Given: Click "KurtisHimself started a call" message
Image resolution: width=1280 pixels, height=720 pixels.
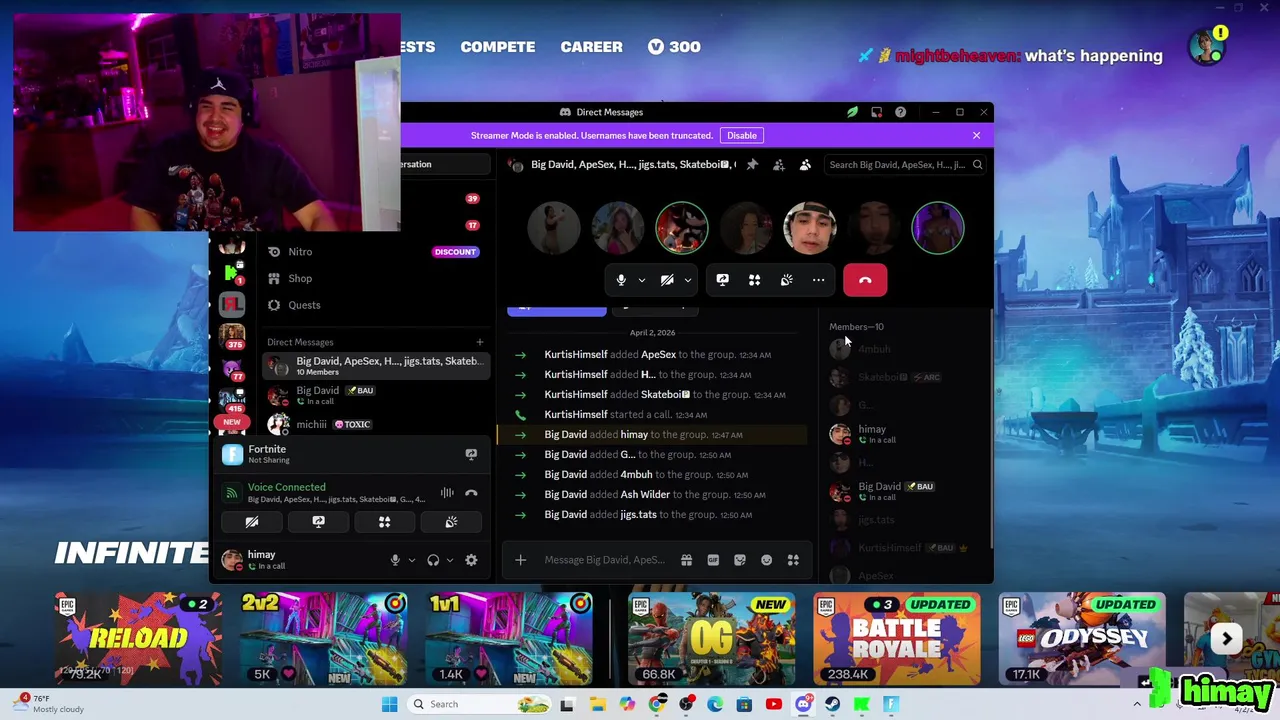Looking at the screenshot, I should [x=625, y=414].
